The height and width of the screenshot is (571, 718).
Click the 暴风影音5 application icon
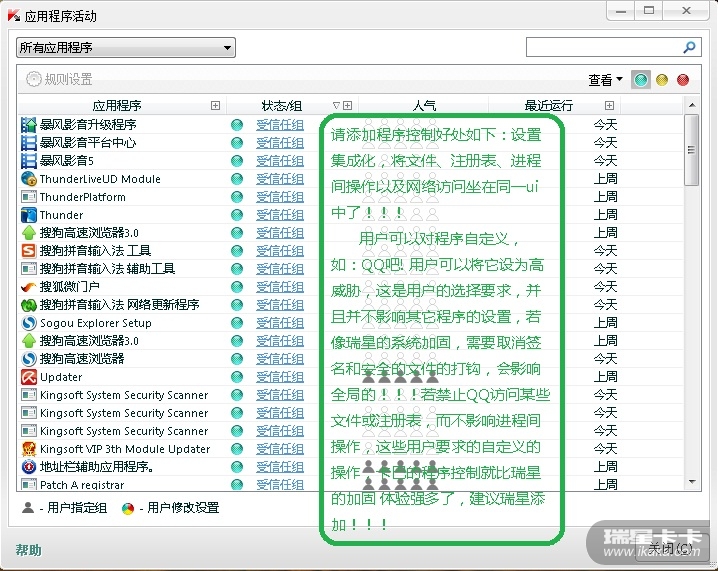(x=28, y=161)
